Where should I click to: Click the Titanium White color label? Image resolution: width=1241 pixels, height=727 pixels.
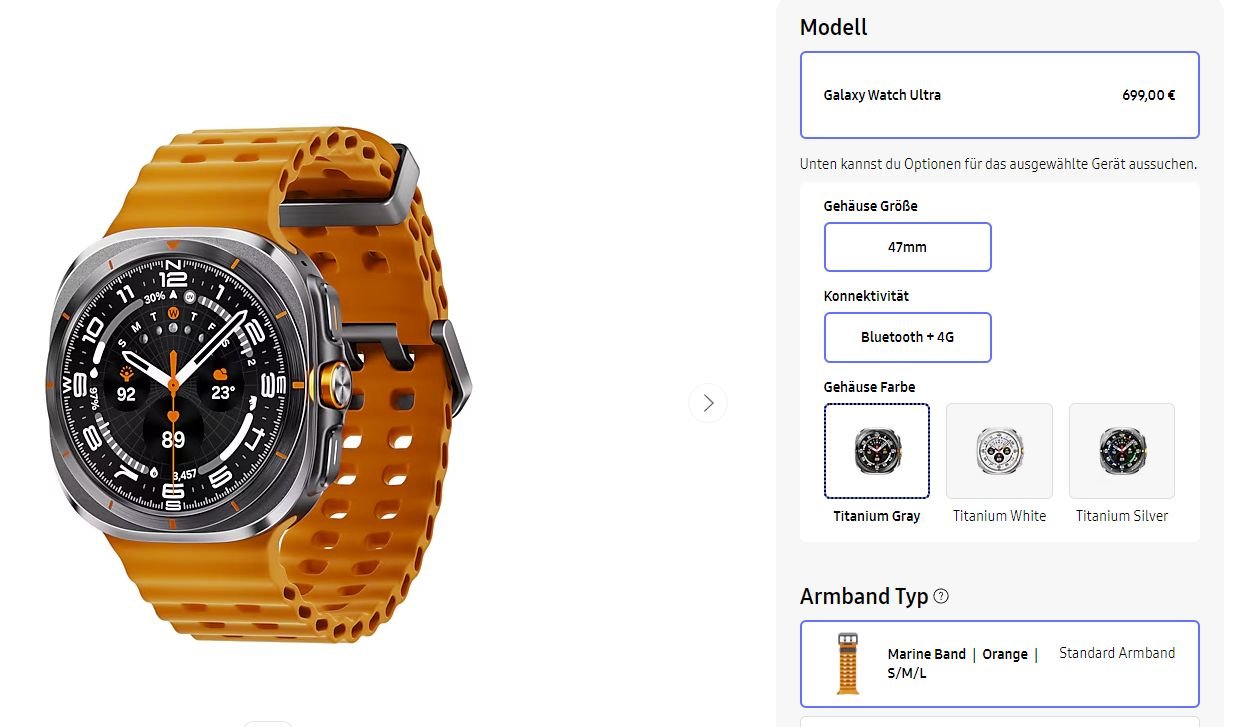click(x=999, y=516)
